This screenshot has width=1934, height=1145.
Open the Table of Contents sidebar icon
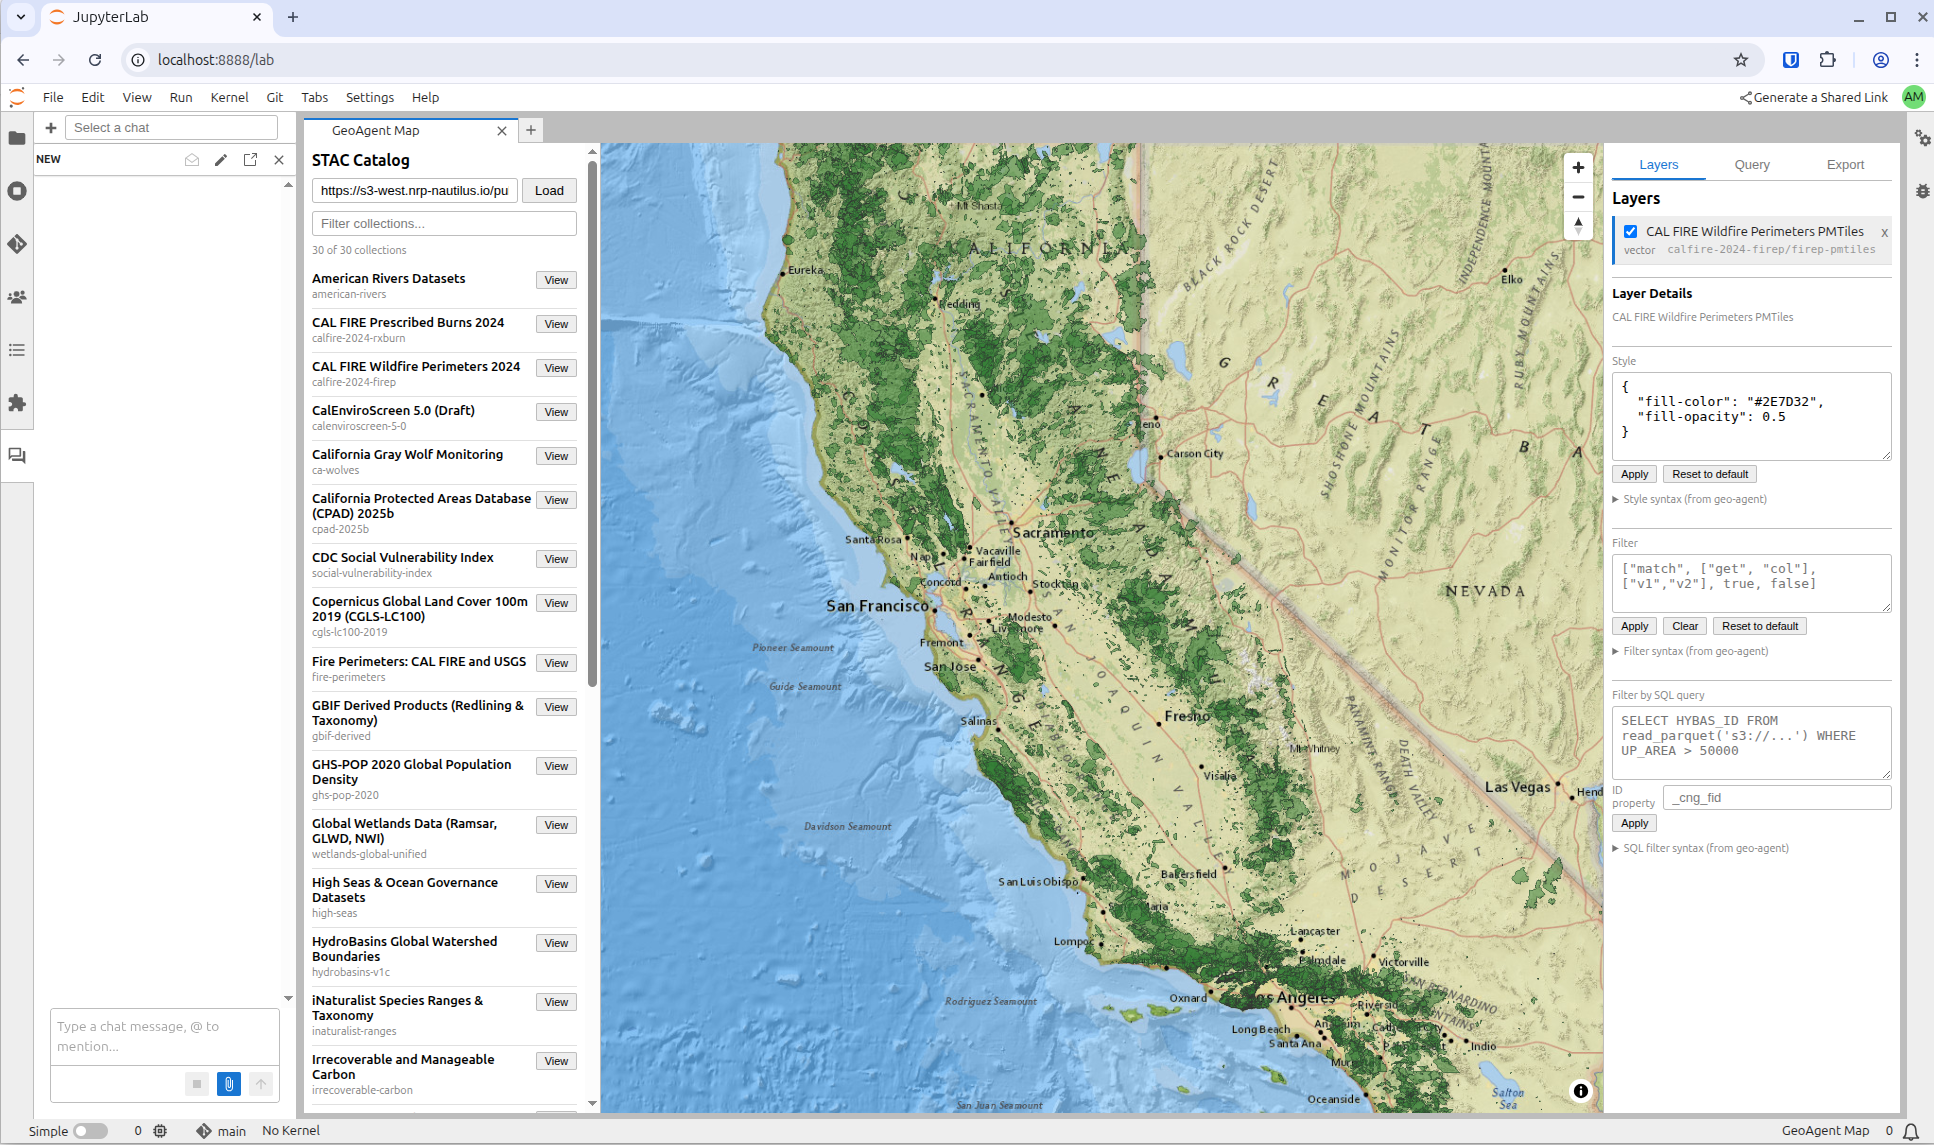point(17,350)
